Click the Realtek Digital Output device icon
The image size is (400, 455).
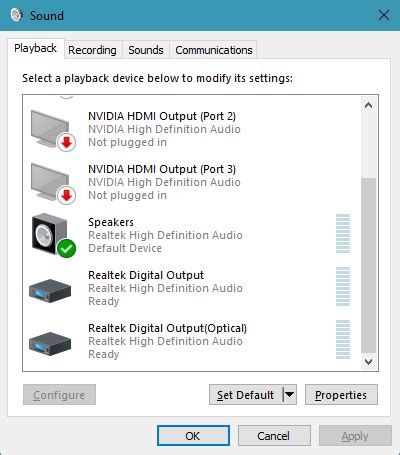(x=50, y=291)
